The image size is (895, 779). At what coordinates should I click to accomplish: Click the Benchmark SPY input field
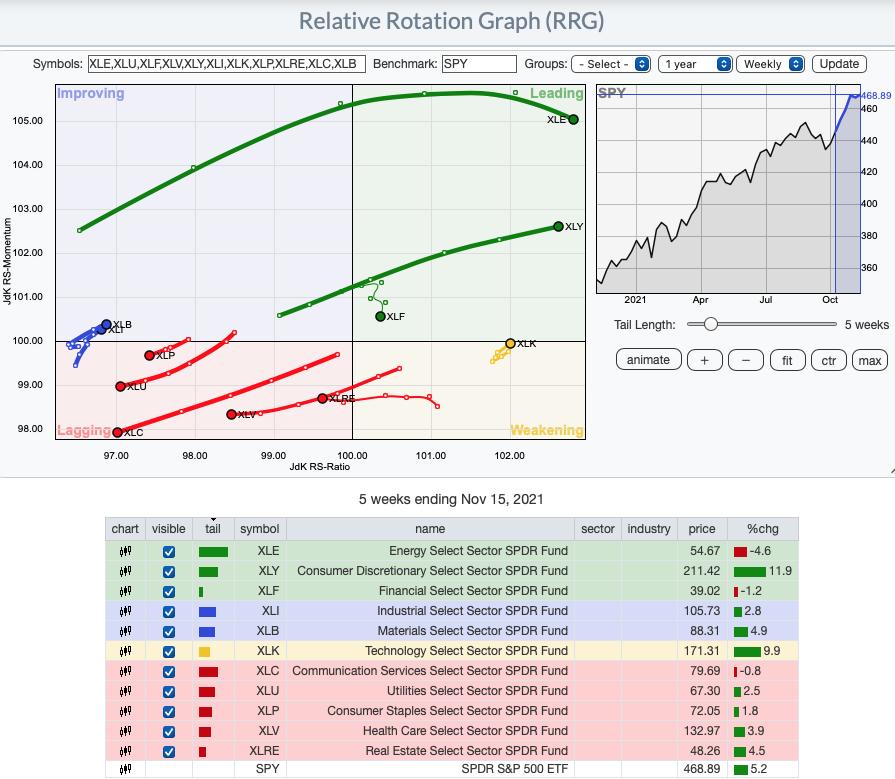(x=479, y=64)
